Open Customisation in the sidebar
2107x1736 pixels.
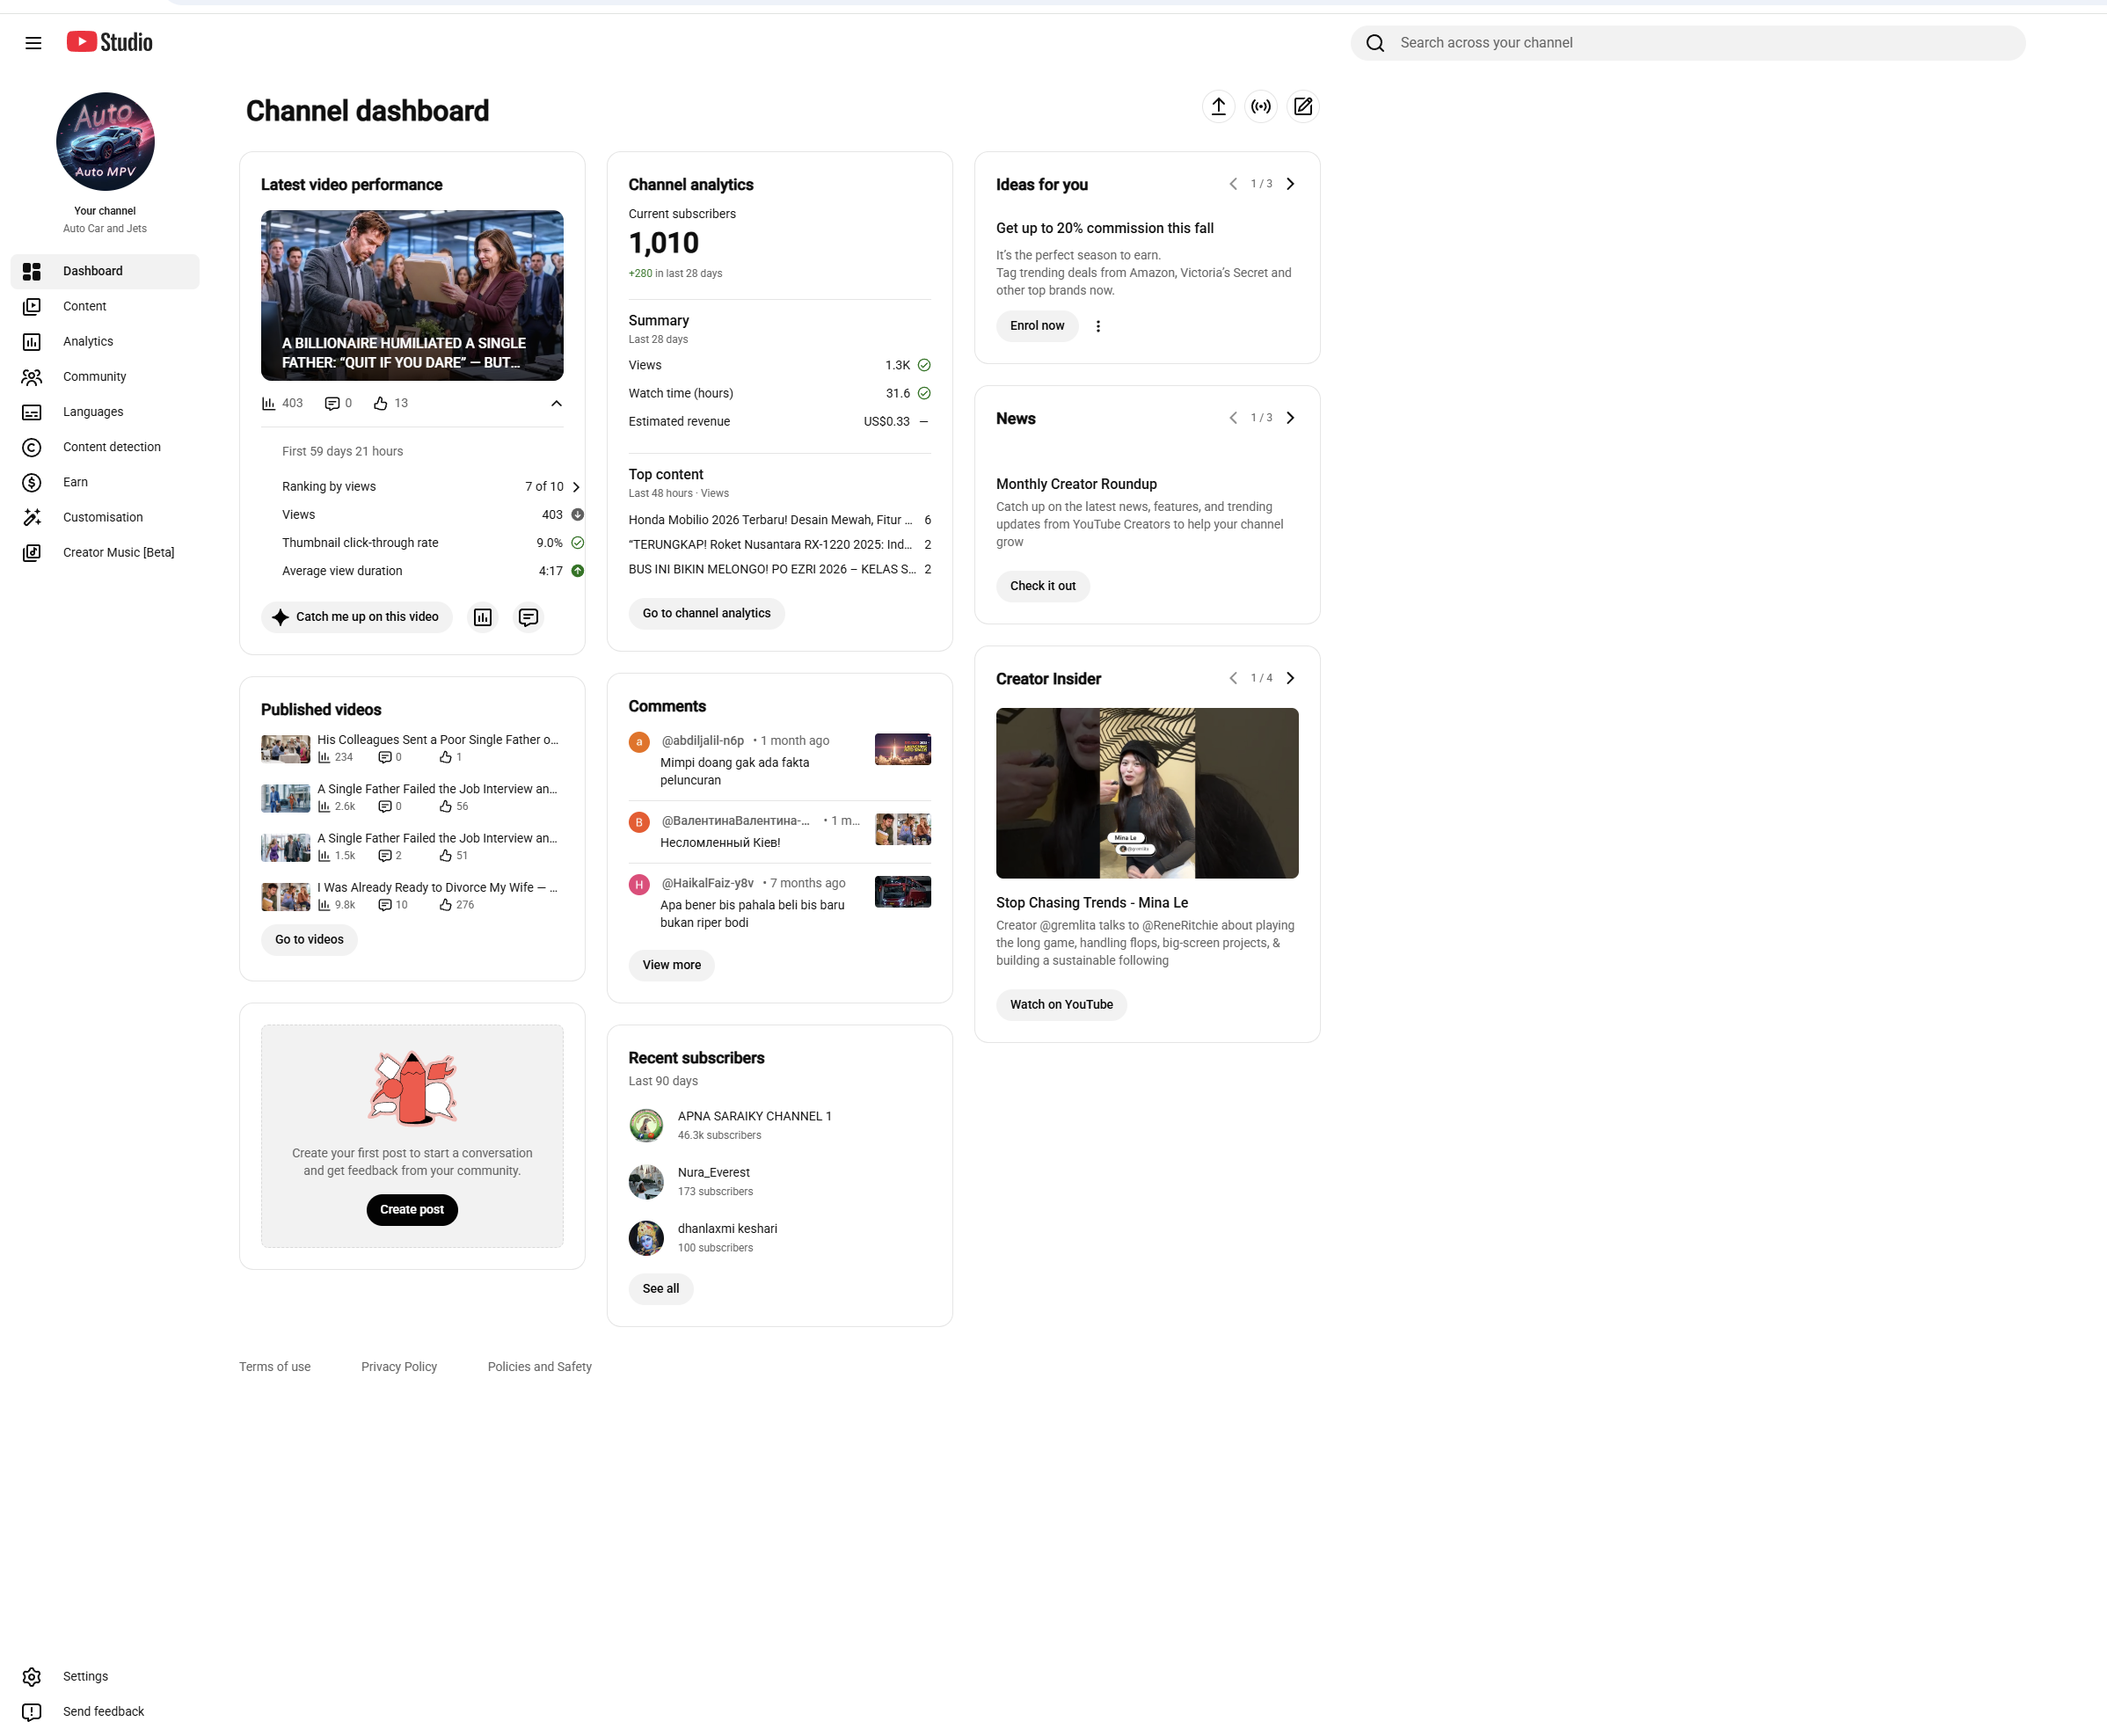click(105, 517)
